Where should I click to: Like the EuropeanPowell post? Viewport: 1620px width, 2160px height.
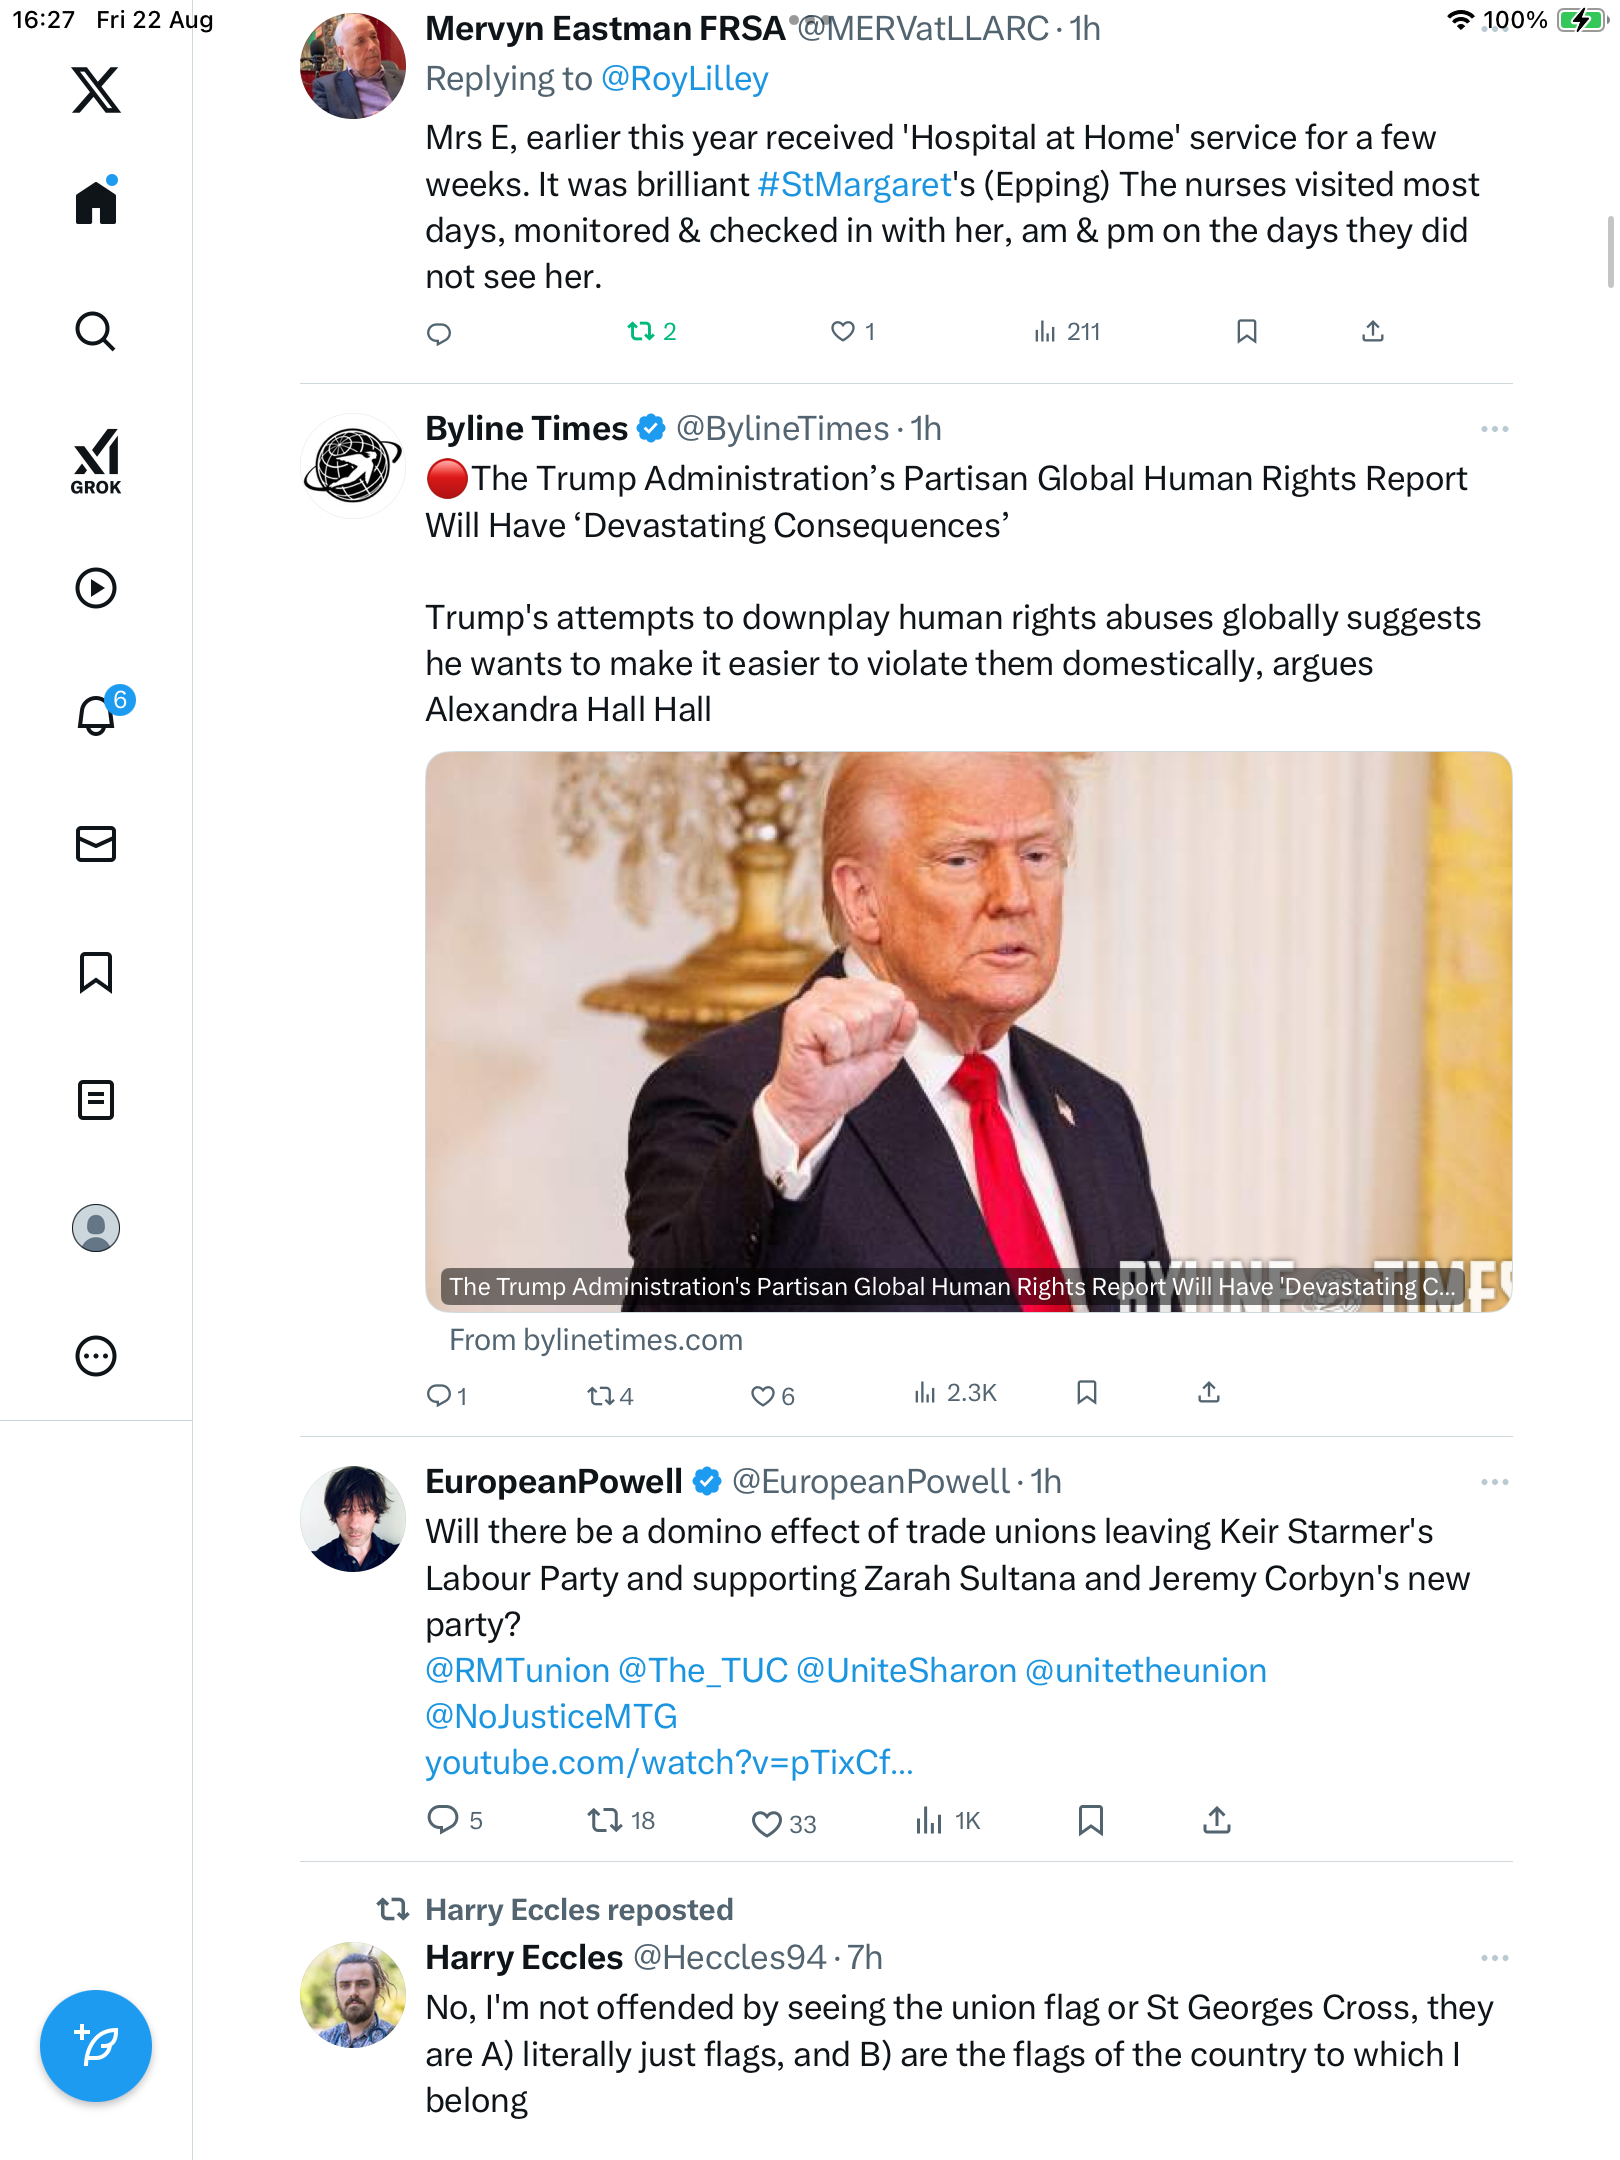tap(766, 1824)
